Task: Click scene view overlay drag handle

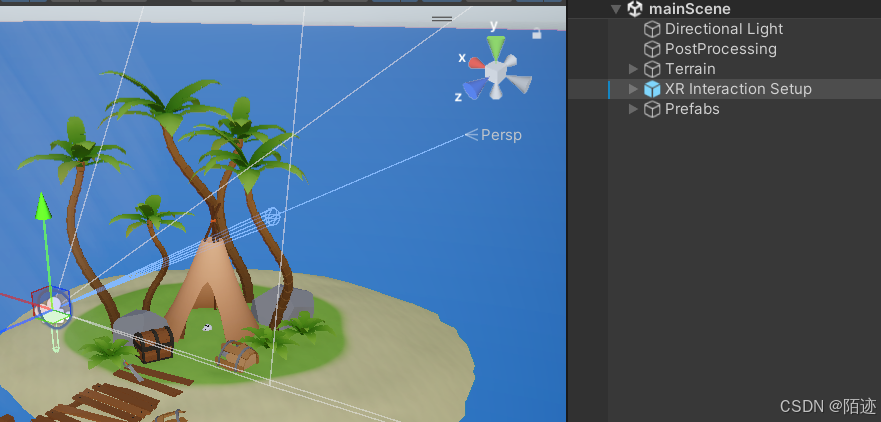Action: coord(442,19)
